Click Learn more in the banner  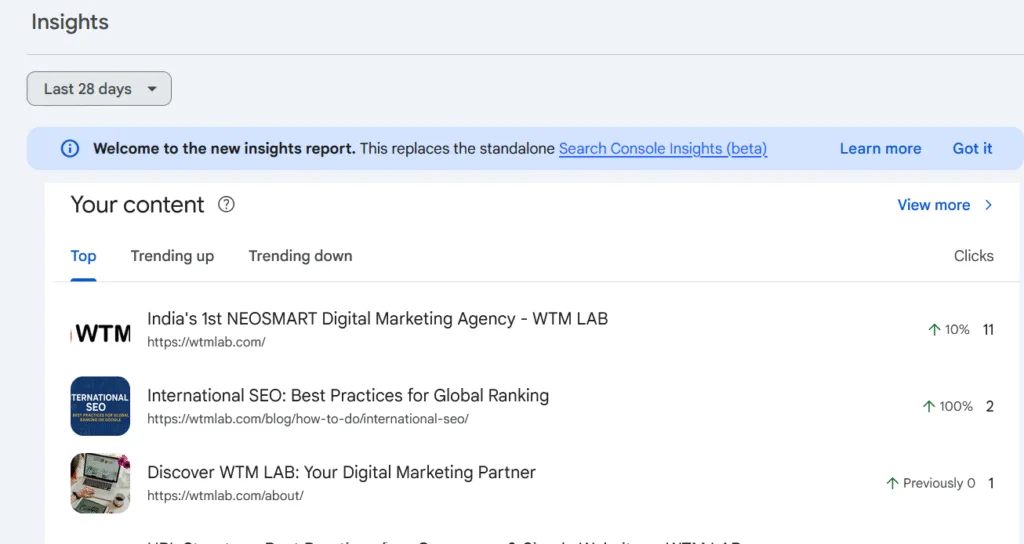(x=880, y=148)
